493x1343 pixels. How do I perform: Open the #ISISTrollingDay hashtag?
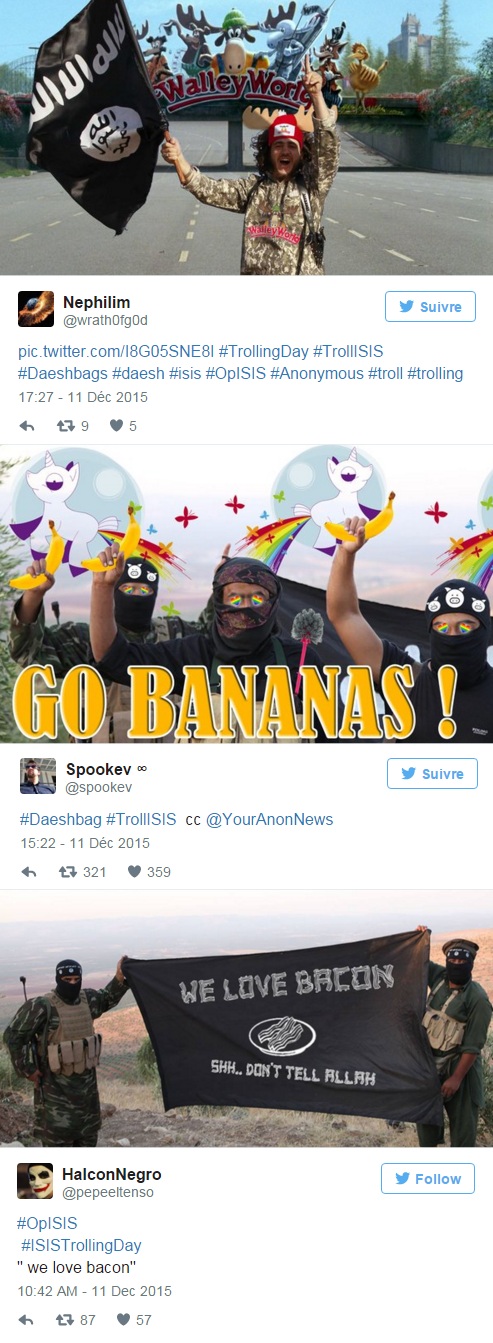point(81,1246)
